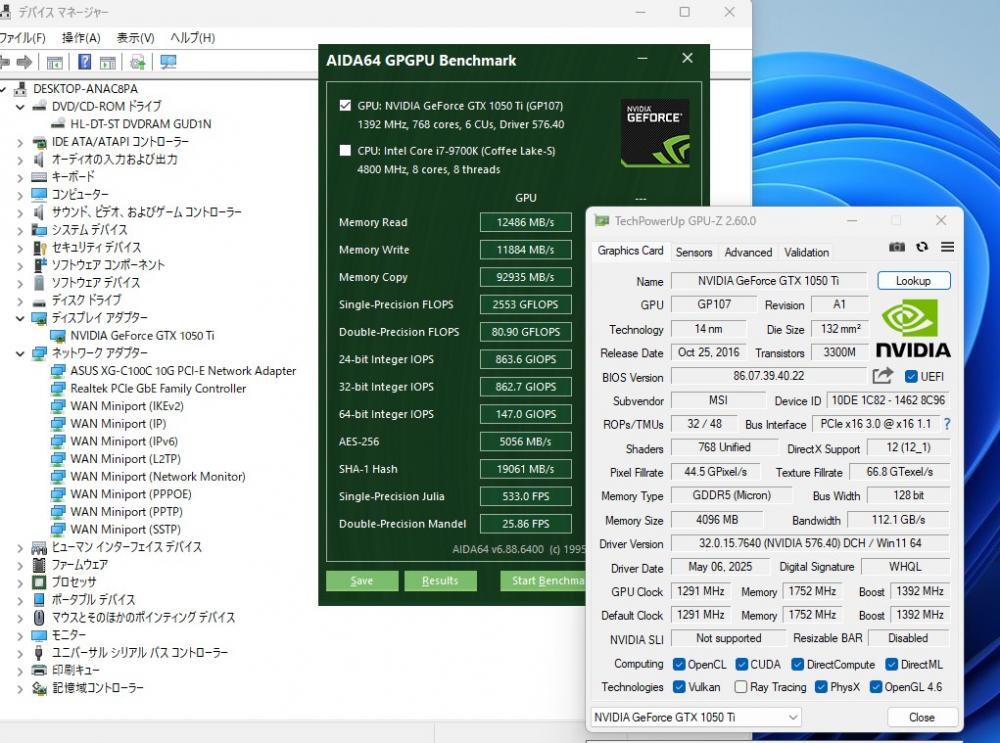This screenshot has height=743, width=1000.
Task: Start the AIDA64 benchmark with Start Benchmark
Action: pos(543,580)
